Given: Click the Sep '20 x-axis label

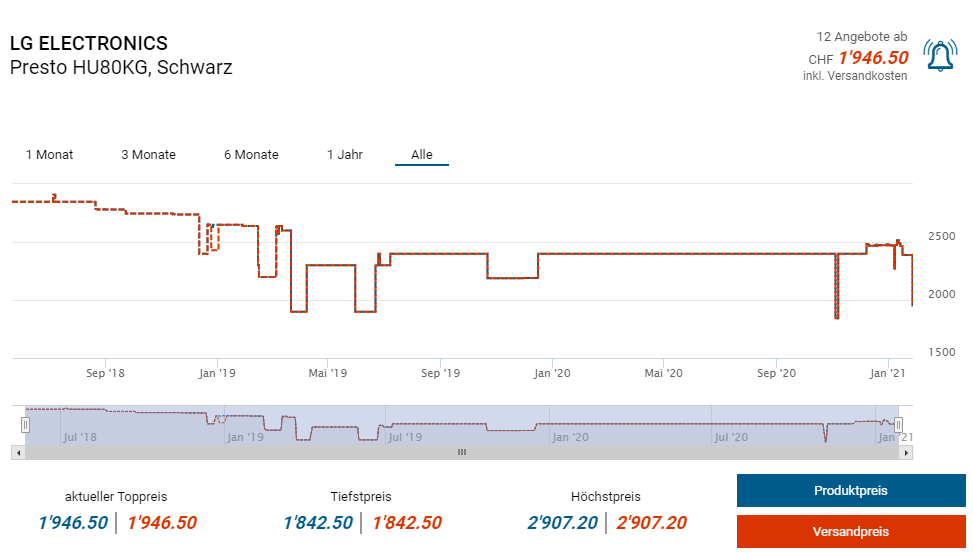Looking at the screenshot, I should (x=776, y=373).
